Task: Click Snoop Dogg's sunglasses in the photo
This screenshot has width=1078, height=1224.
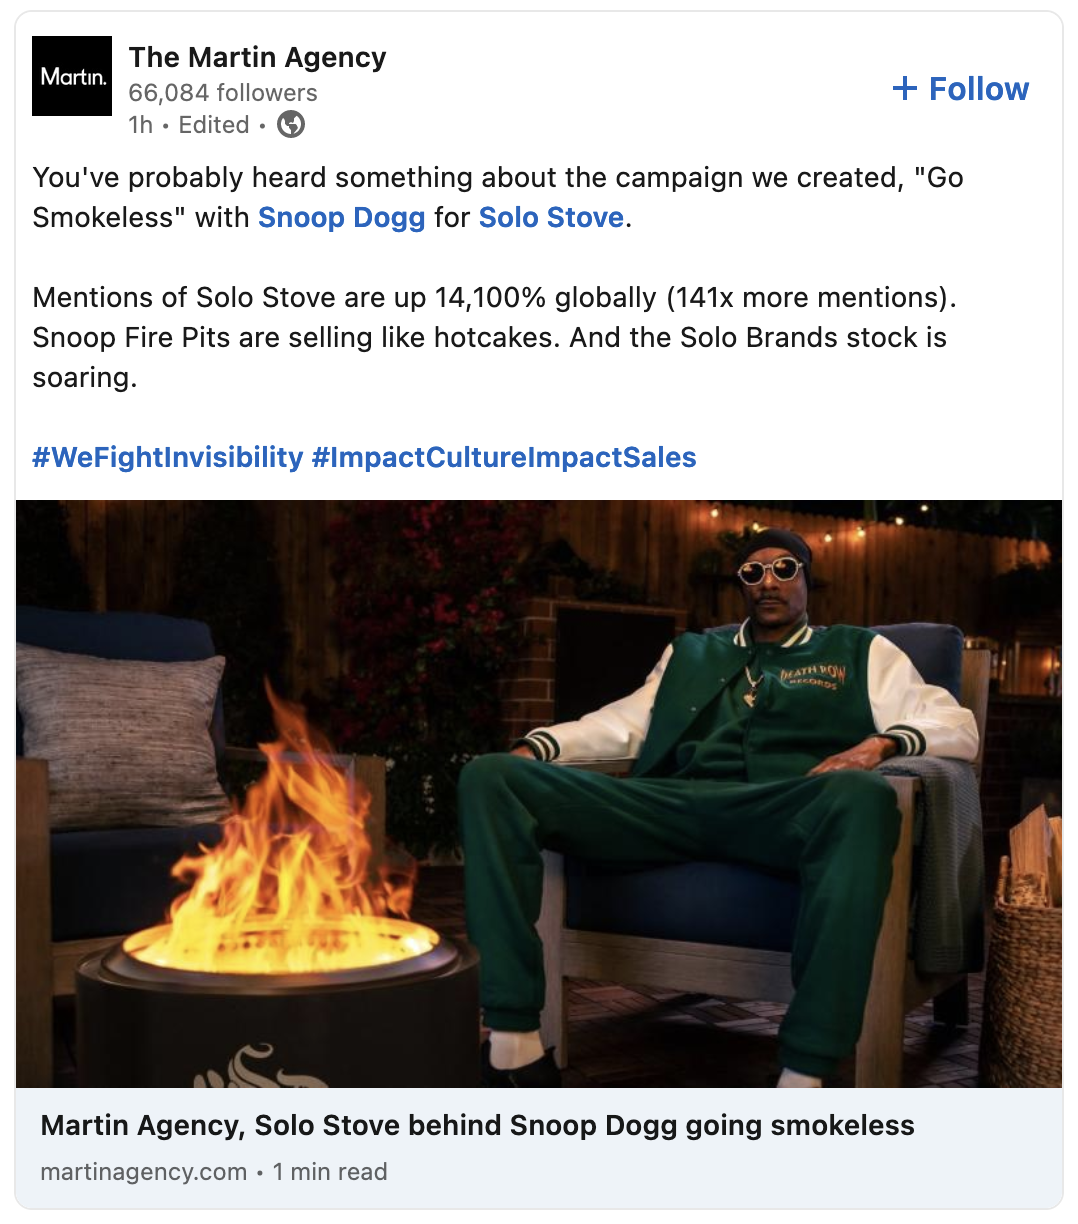Action: (x=771, y=571)
